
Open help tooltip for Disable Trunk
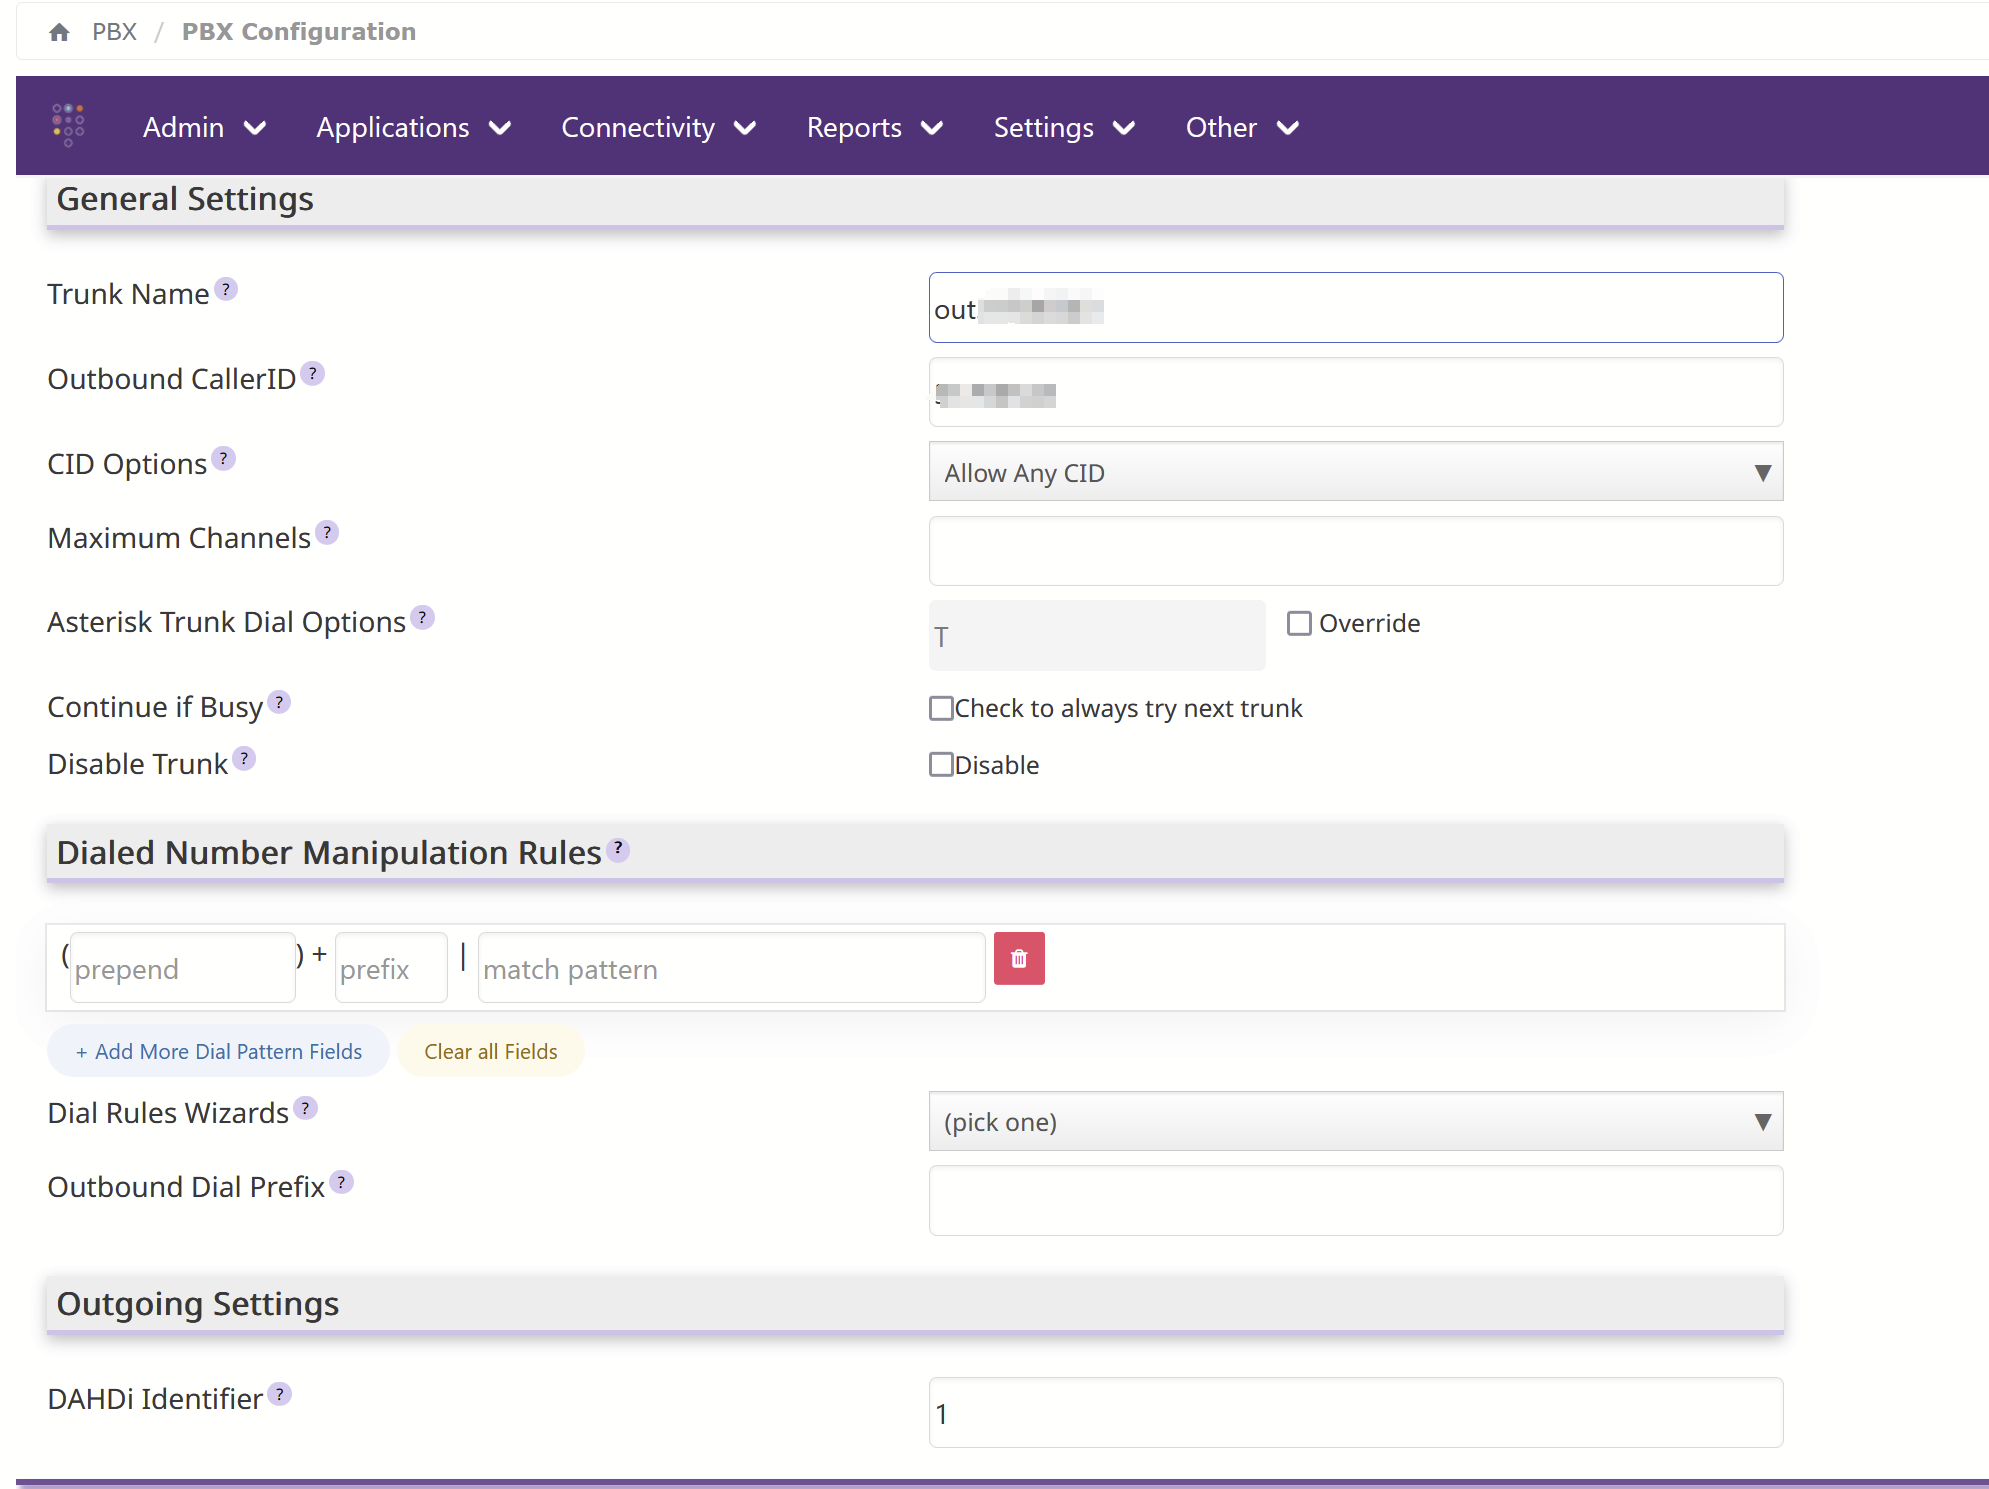244,758
